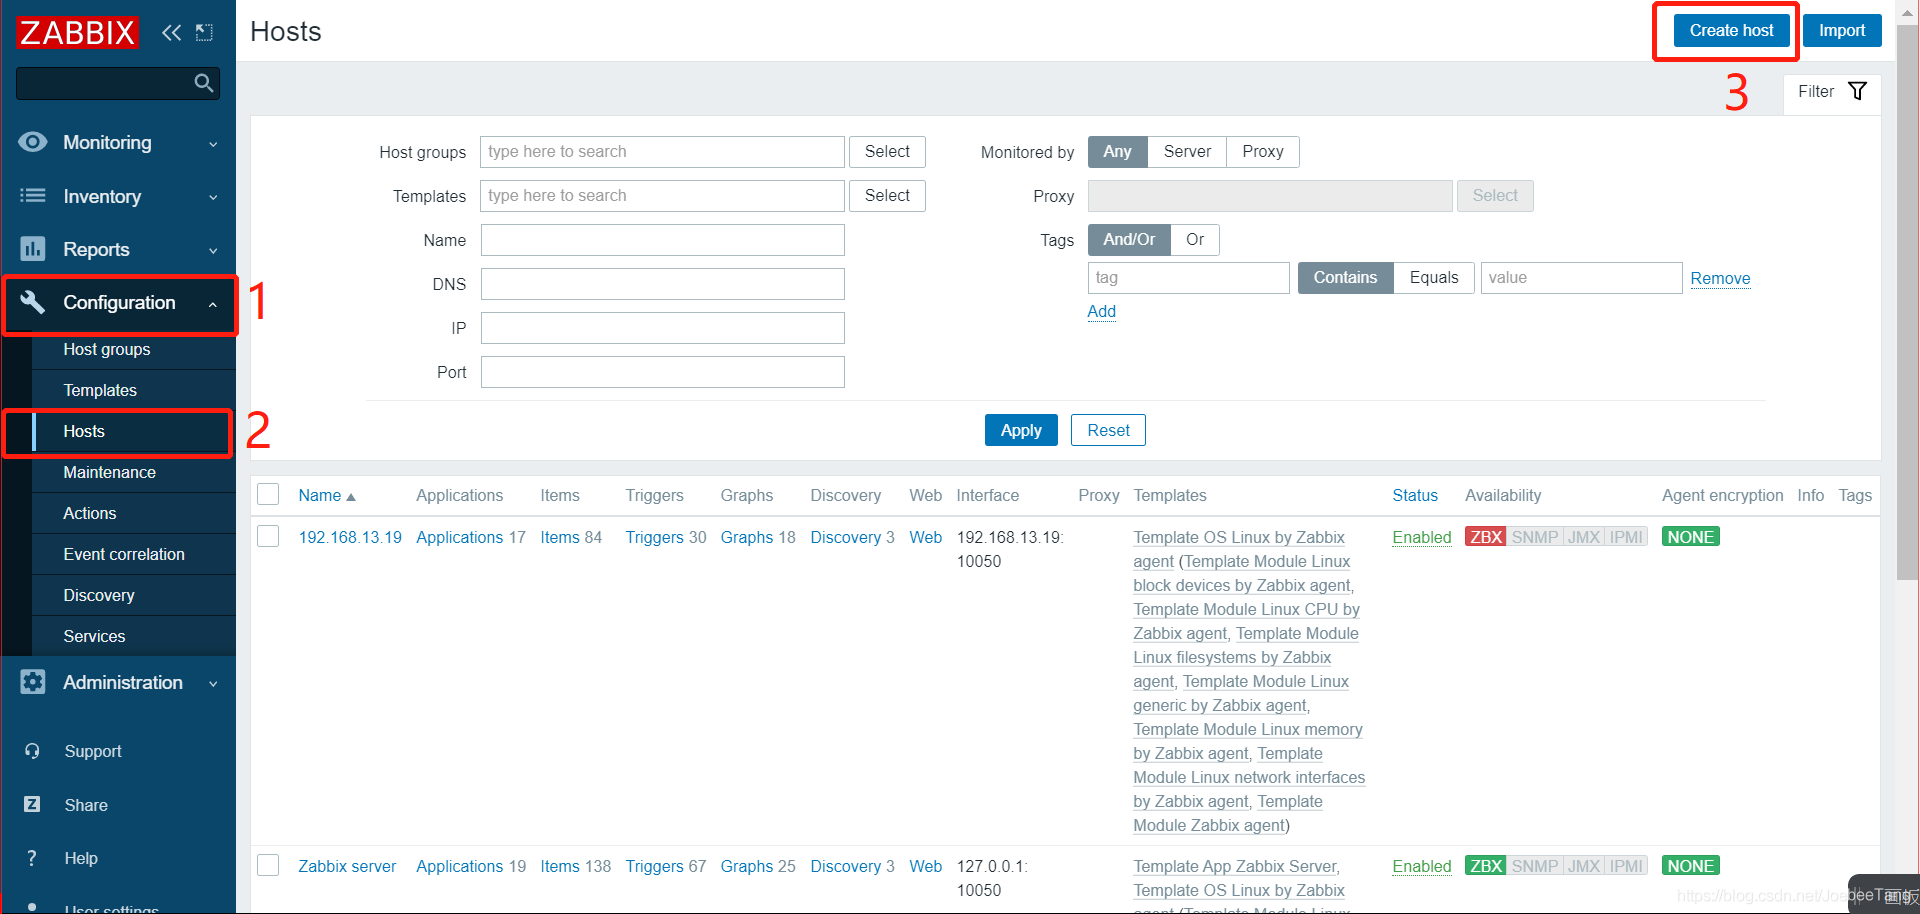The width and height of the screenshot is (1920, 914).
Task: Choose And/Or tag evaluation
Action: pos(1129,240)
